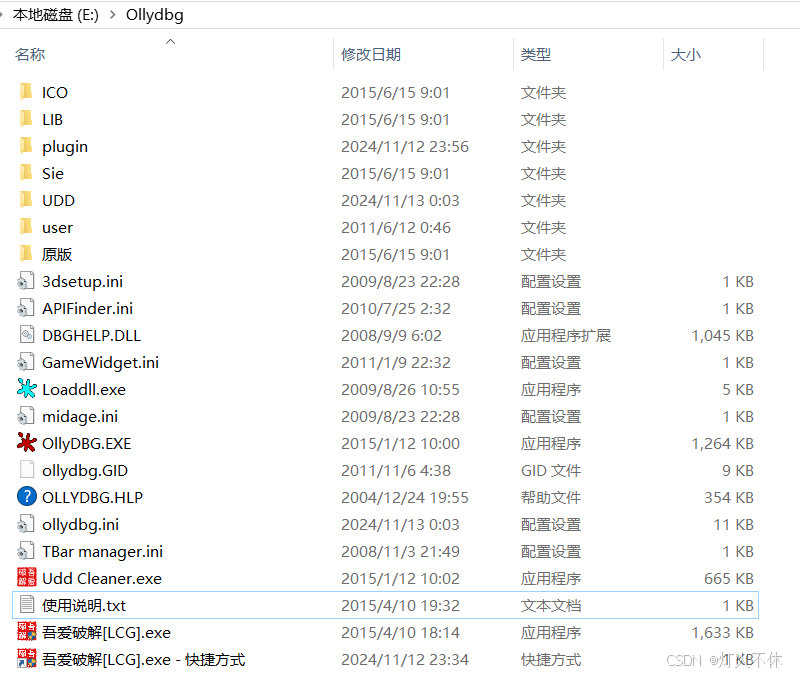Select the 原版 folder icon
Image resolution: width=800 pixels, height=676 pixels.
26,254
